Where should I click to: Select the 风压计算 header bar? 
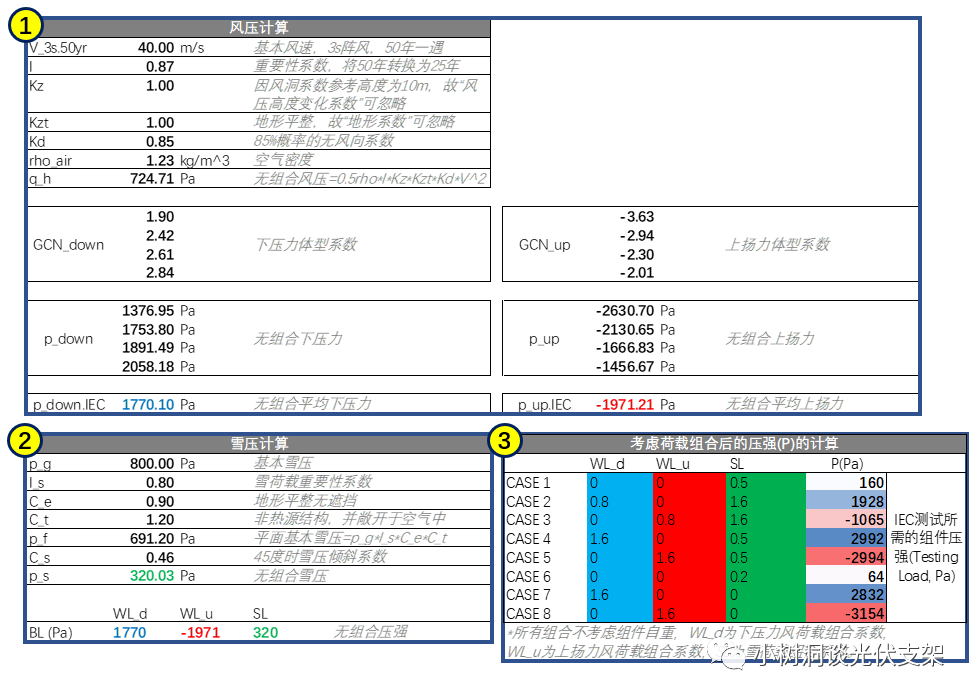[x=259, y=28]
